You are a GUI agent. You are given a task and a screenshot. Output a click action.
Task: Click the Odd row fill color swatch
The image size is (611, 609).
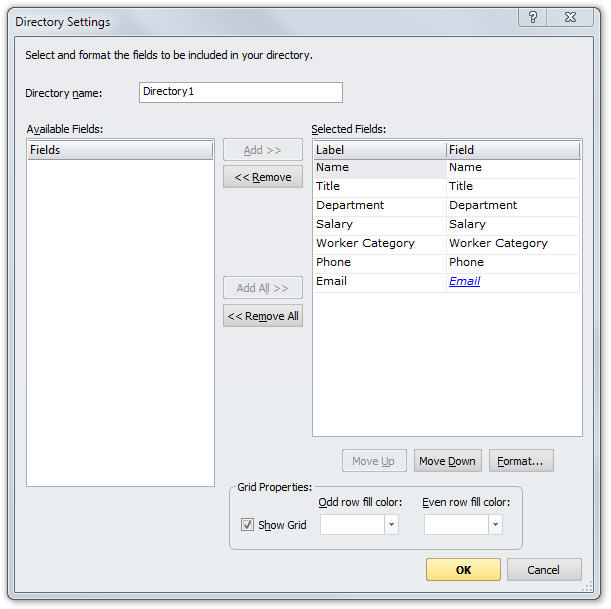point(352,525)
